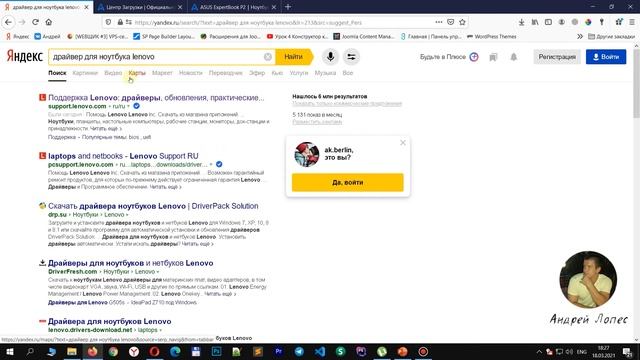Open a new browser tab
The height and width of the screenshot is (360, 640).
(x=288, y=7)
